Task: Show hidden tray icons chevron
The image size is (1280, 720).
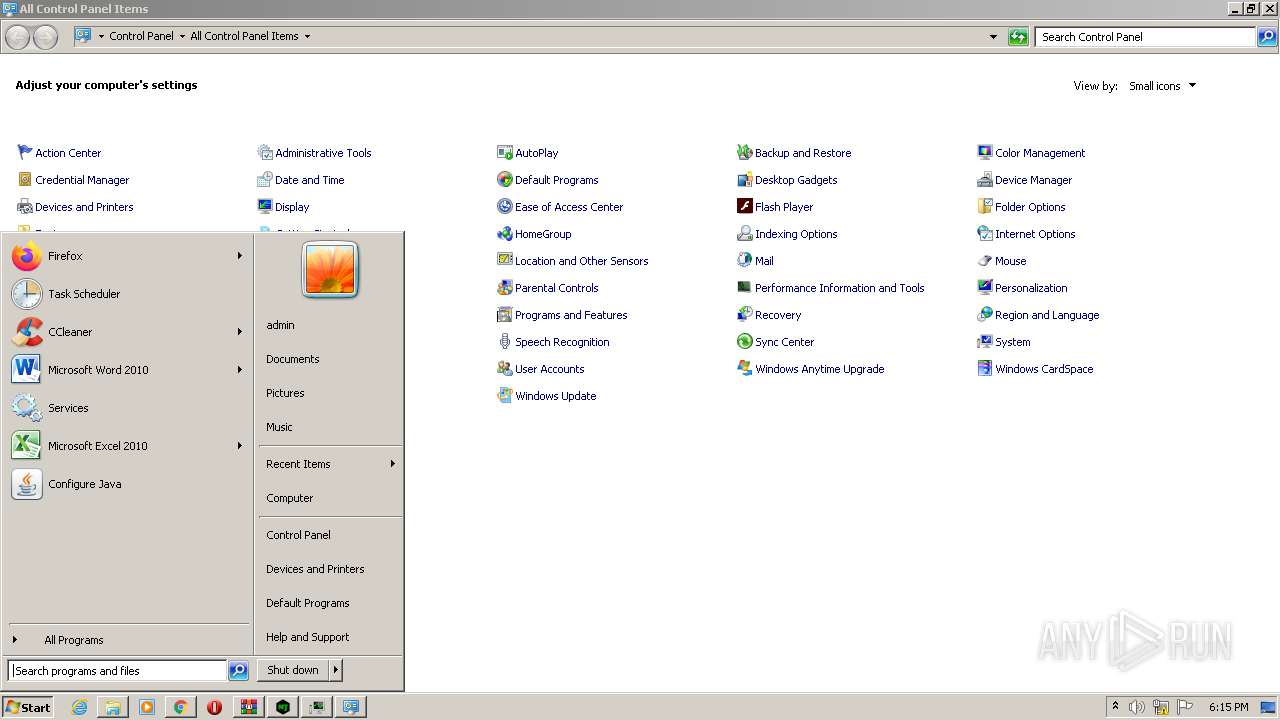Action: click(1115, 707)
